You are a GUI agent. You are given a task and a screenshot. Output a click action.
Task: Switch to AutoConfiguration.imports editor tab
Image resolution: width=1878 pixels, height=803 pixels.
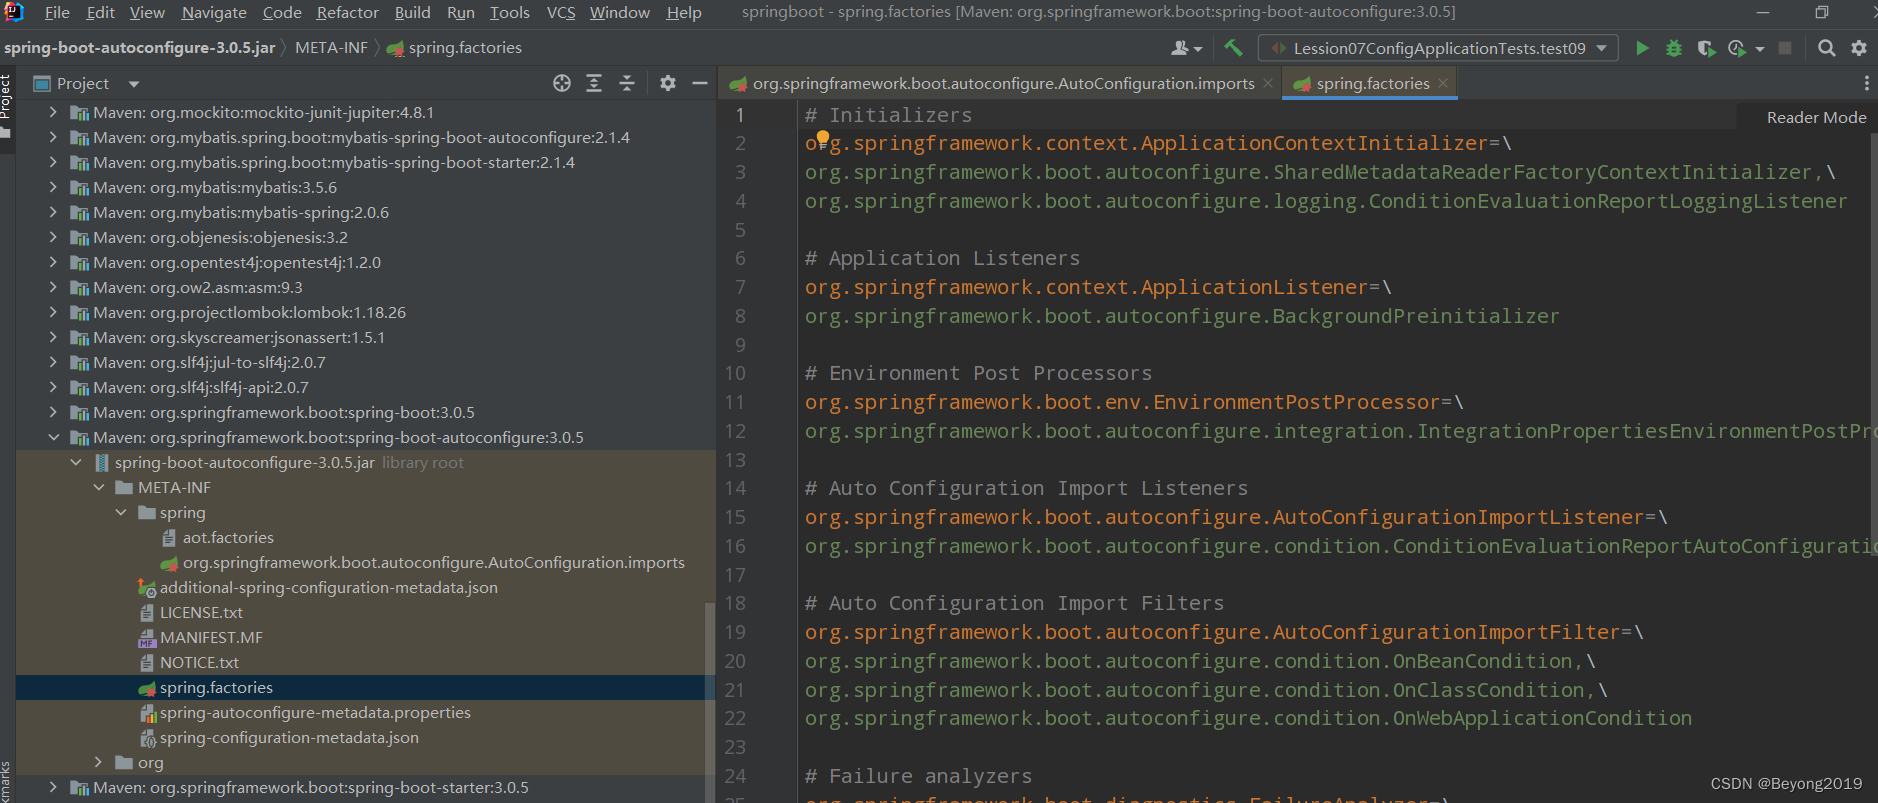pos(1003,84)
